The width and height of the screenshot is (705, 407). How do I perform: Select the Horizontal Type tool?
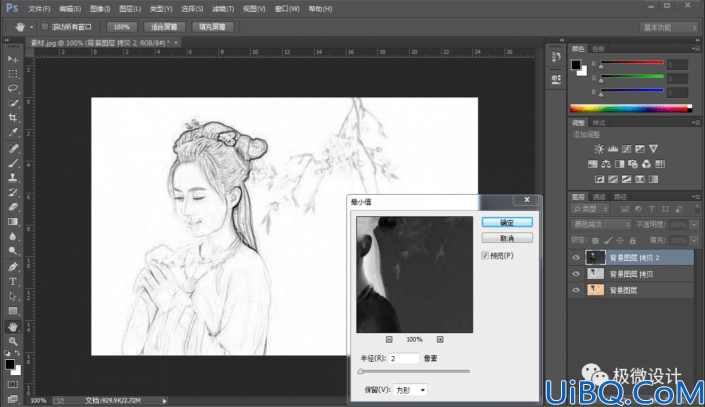[13, 282]
